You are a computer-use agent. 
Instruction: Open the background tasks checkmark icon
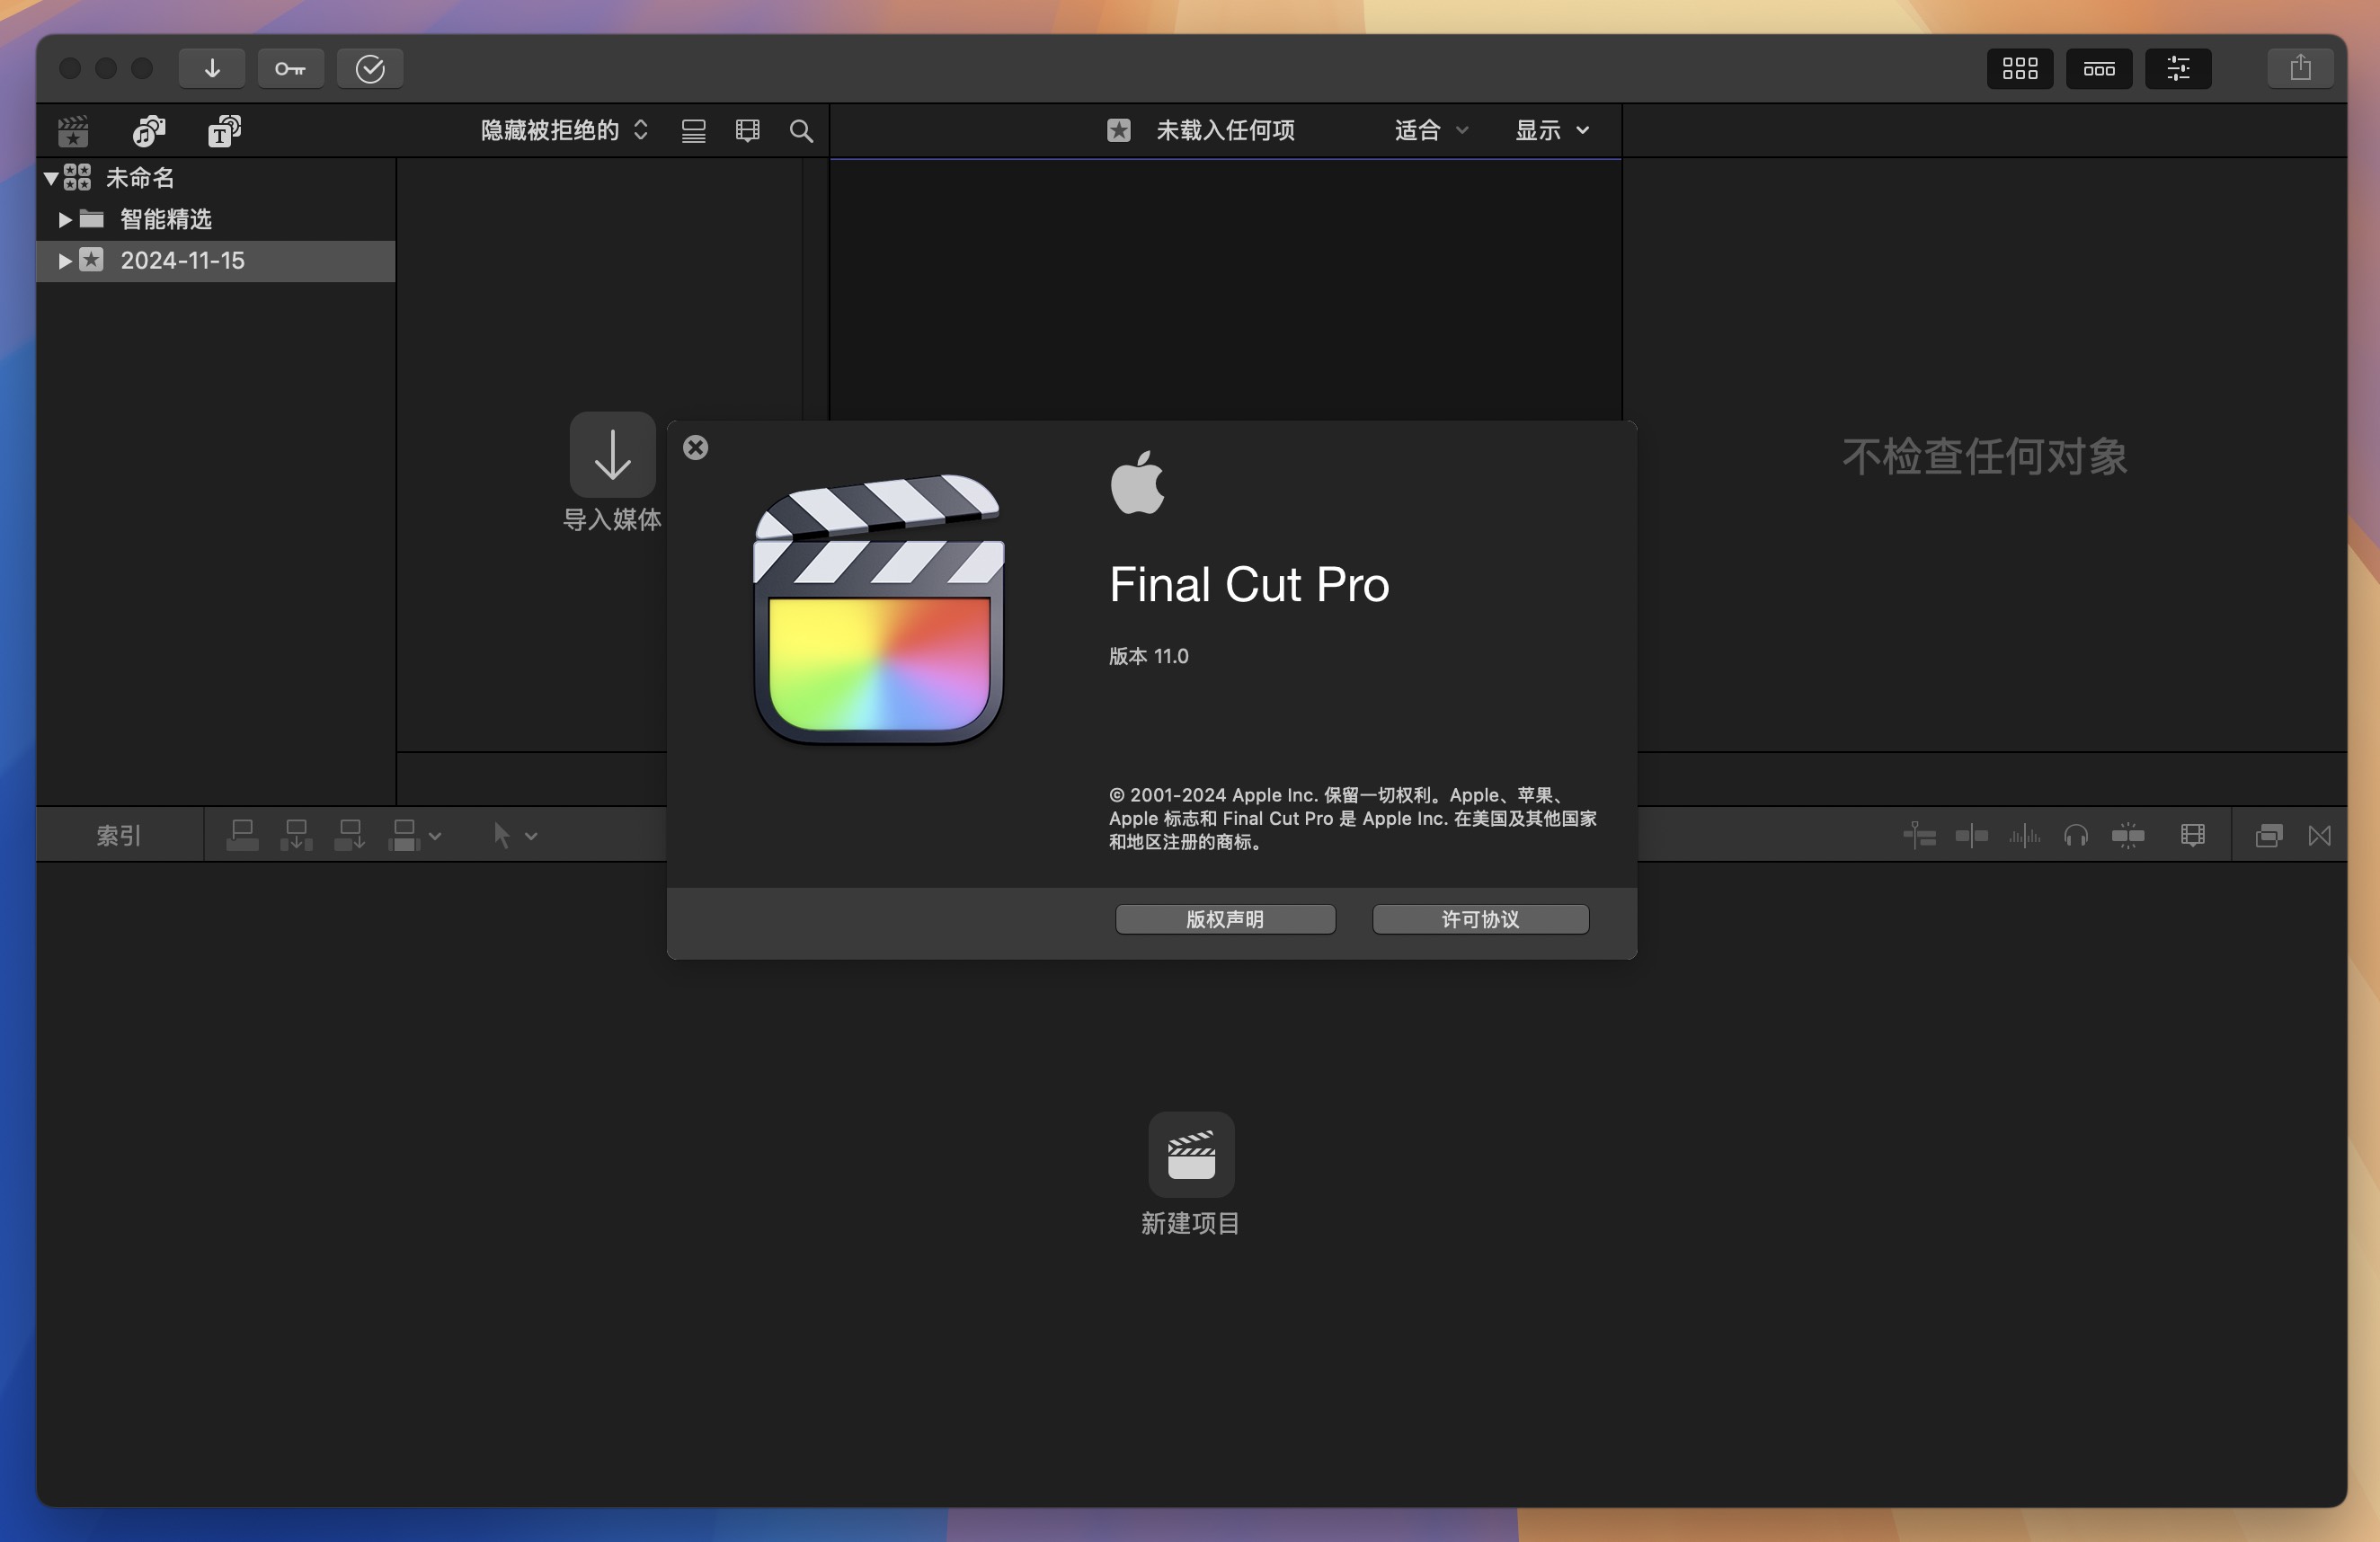(370, 68)
